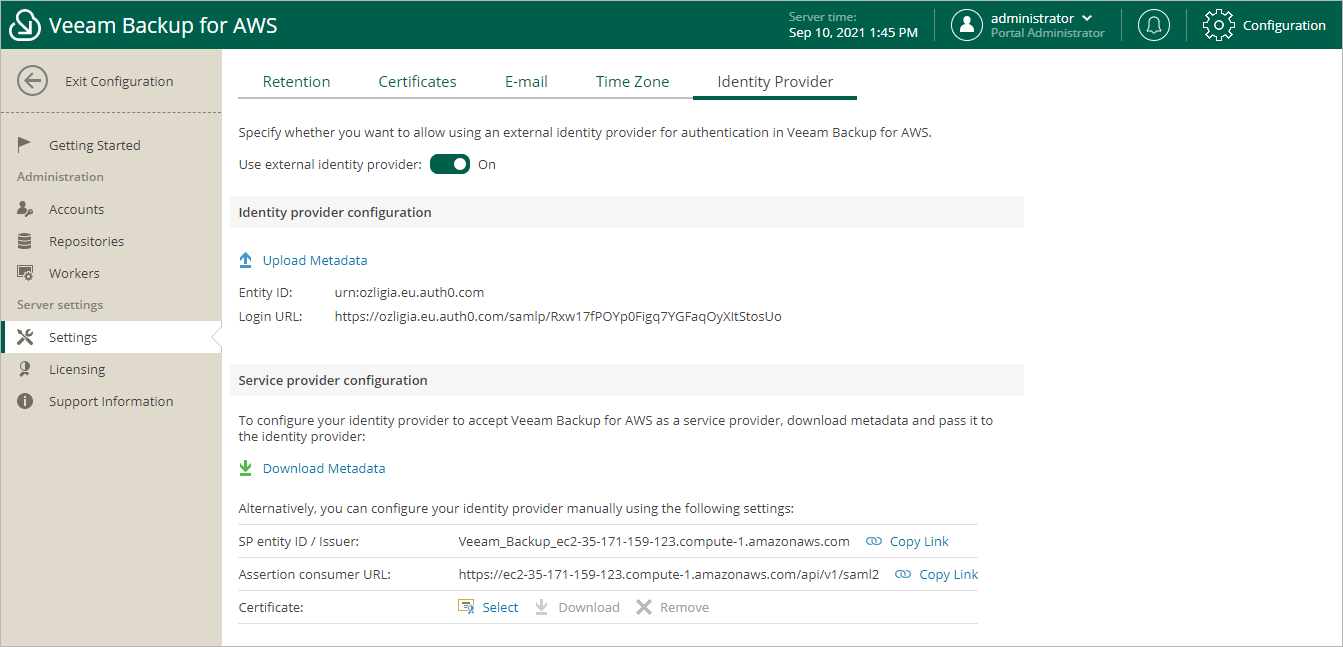Click chain icon beside SP entity ID

pyautogui.click(x=874, y=541)
